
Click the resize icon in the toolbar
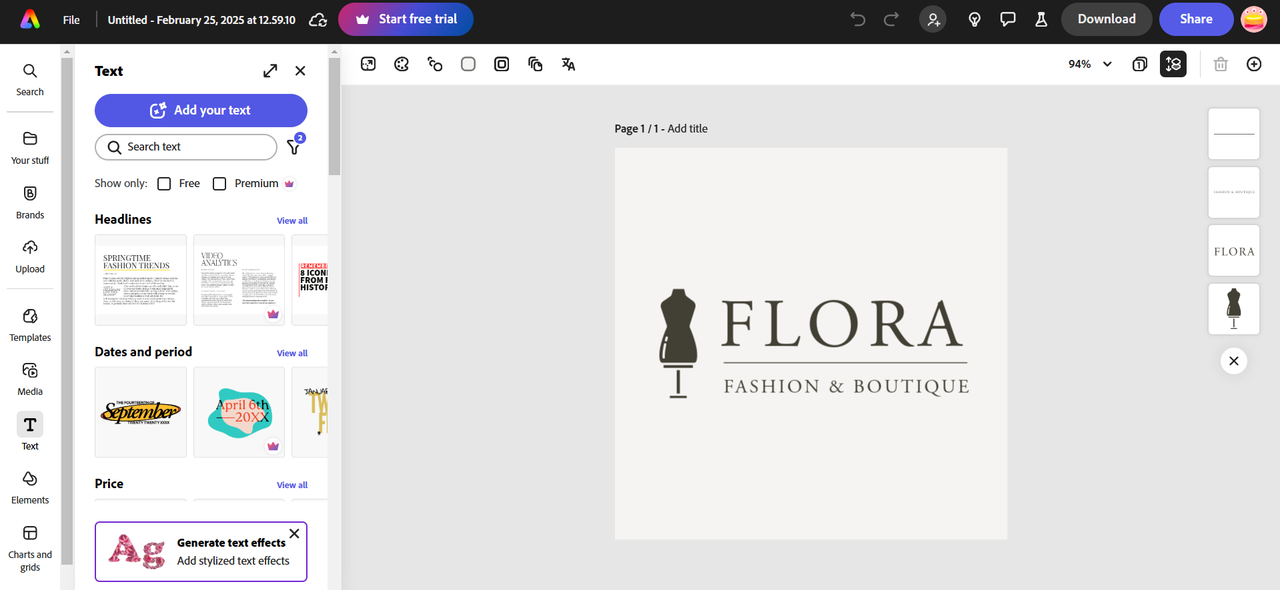368,64
